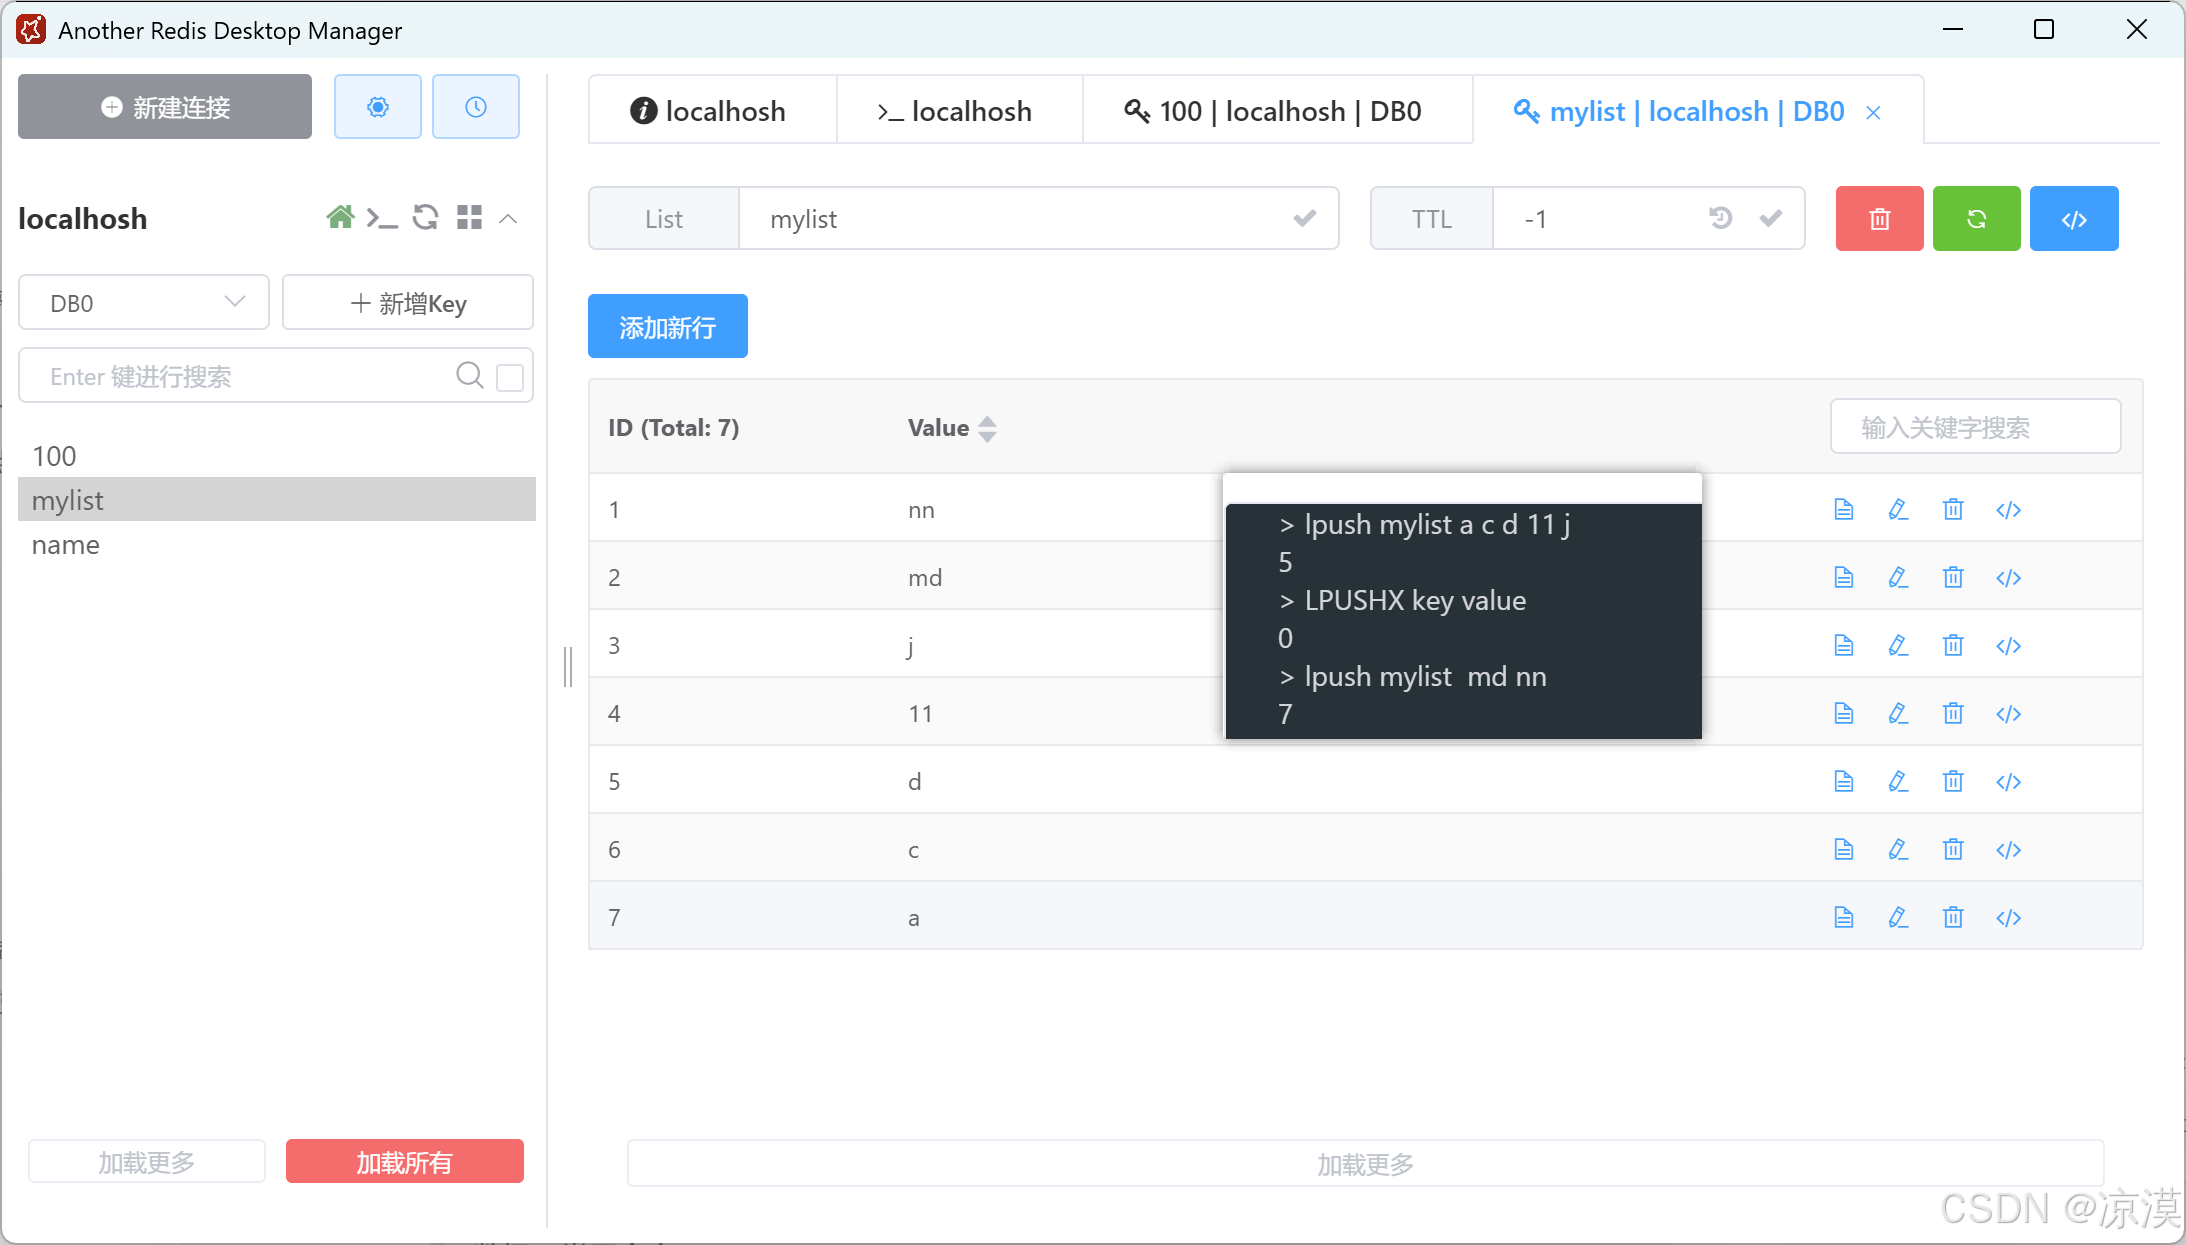This screenshot has height=1245, width=2186.
Task: Click the red delete key button
Action: (1879, 219)
